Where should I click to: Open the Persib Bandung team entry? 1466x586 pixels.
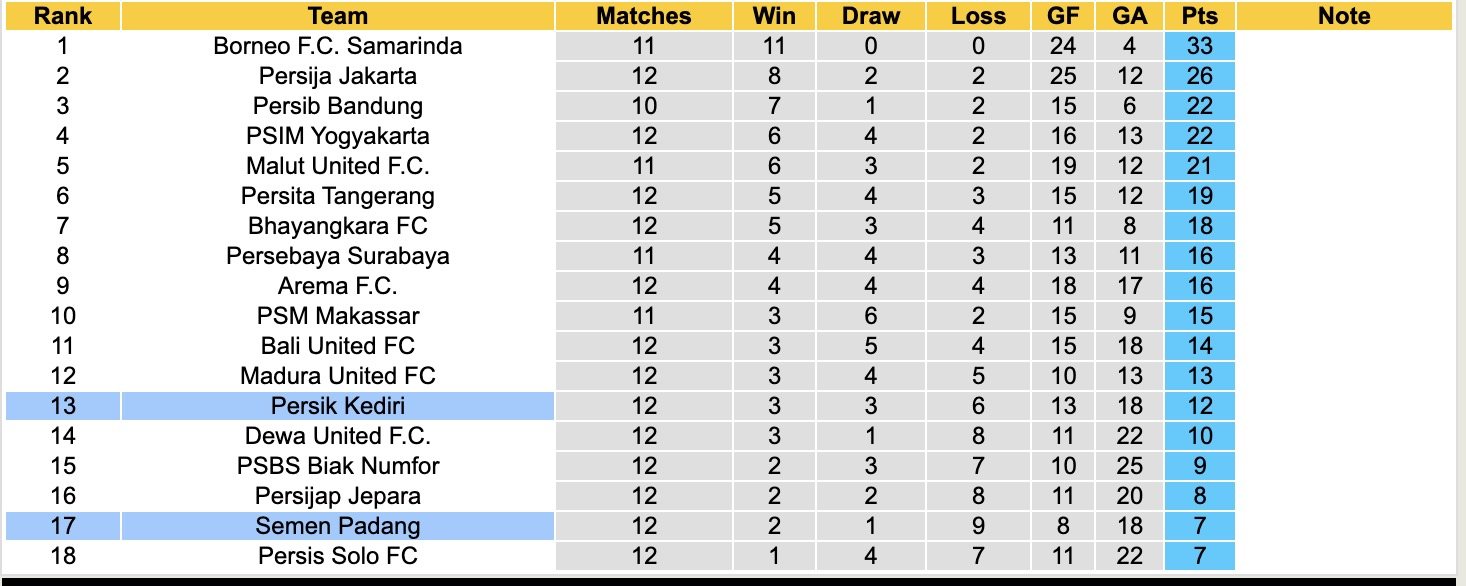[338, 106]
